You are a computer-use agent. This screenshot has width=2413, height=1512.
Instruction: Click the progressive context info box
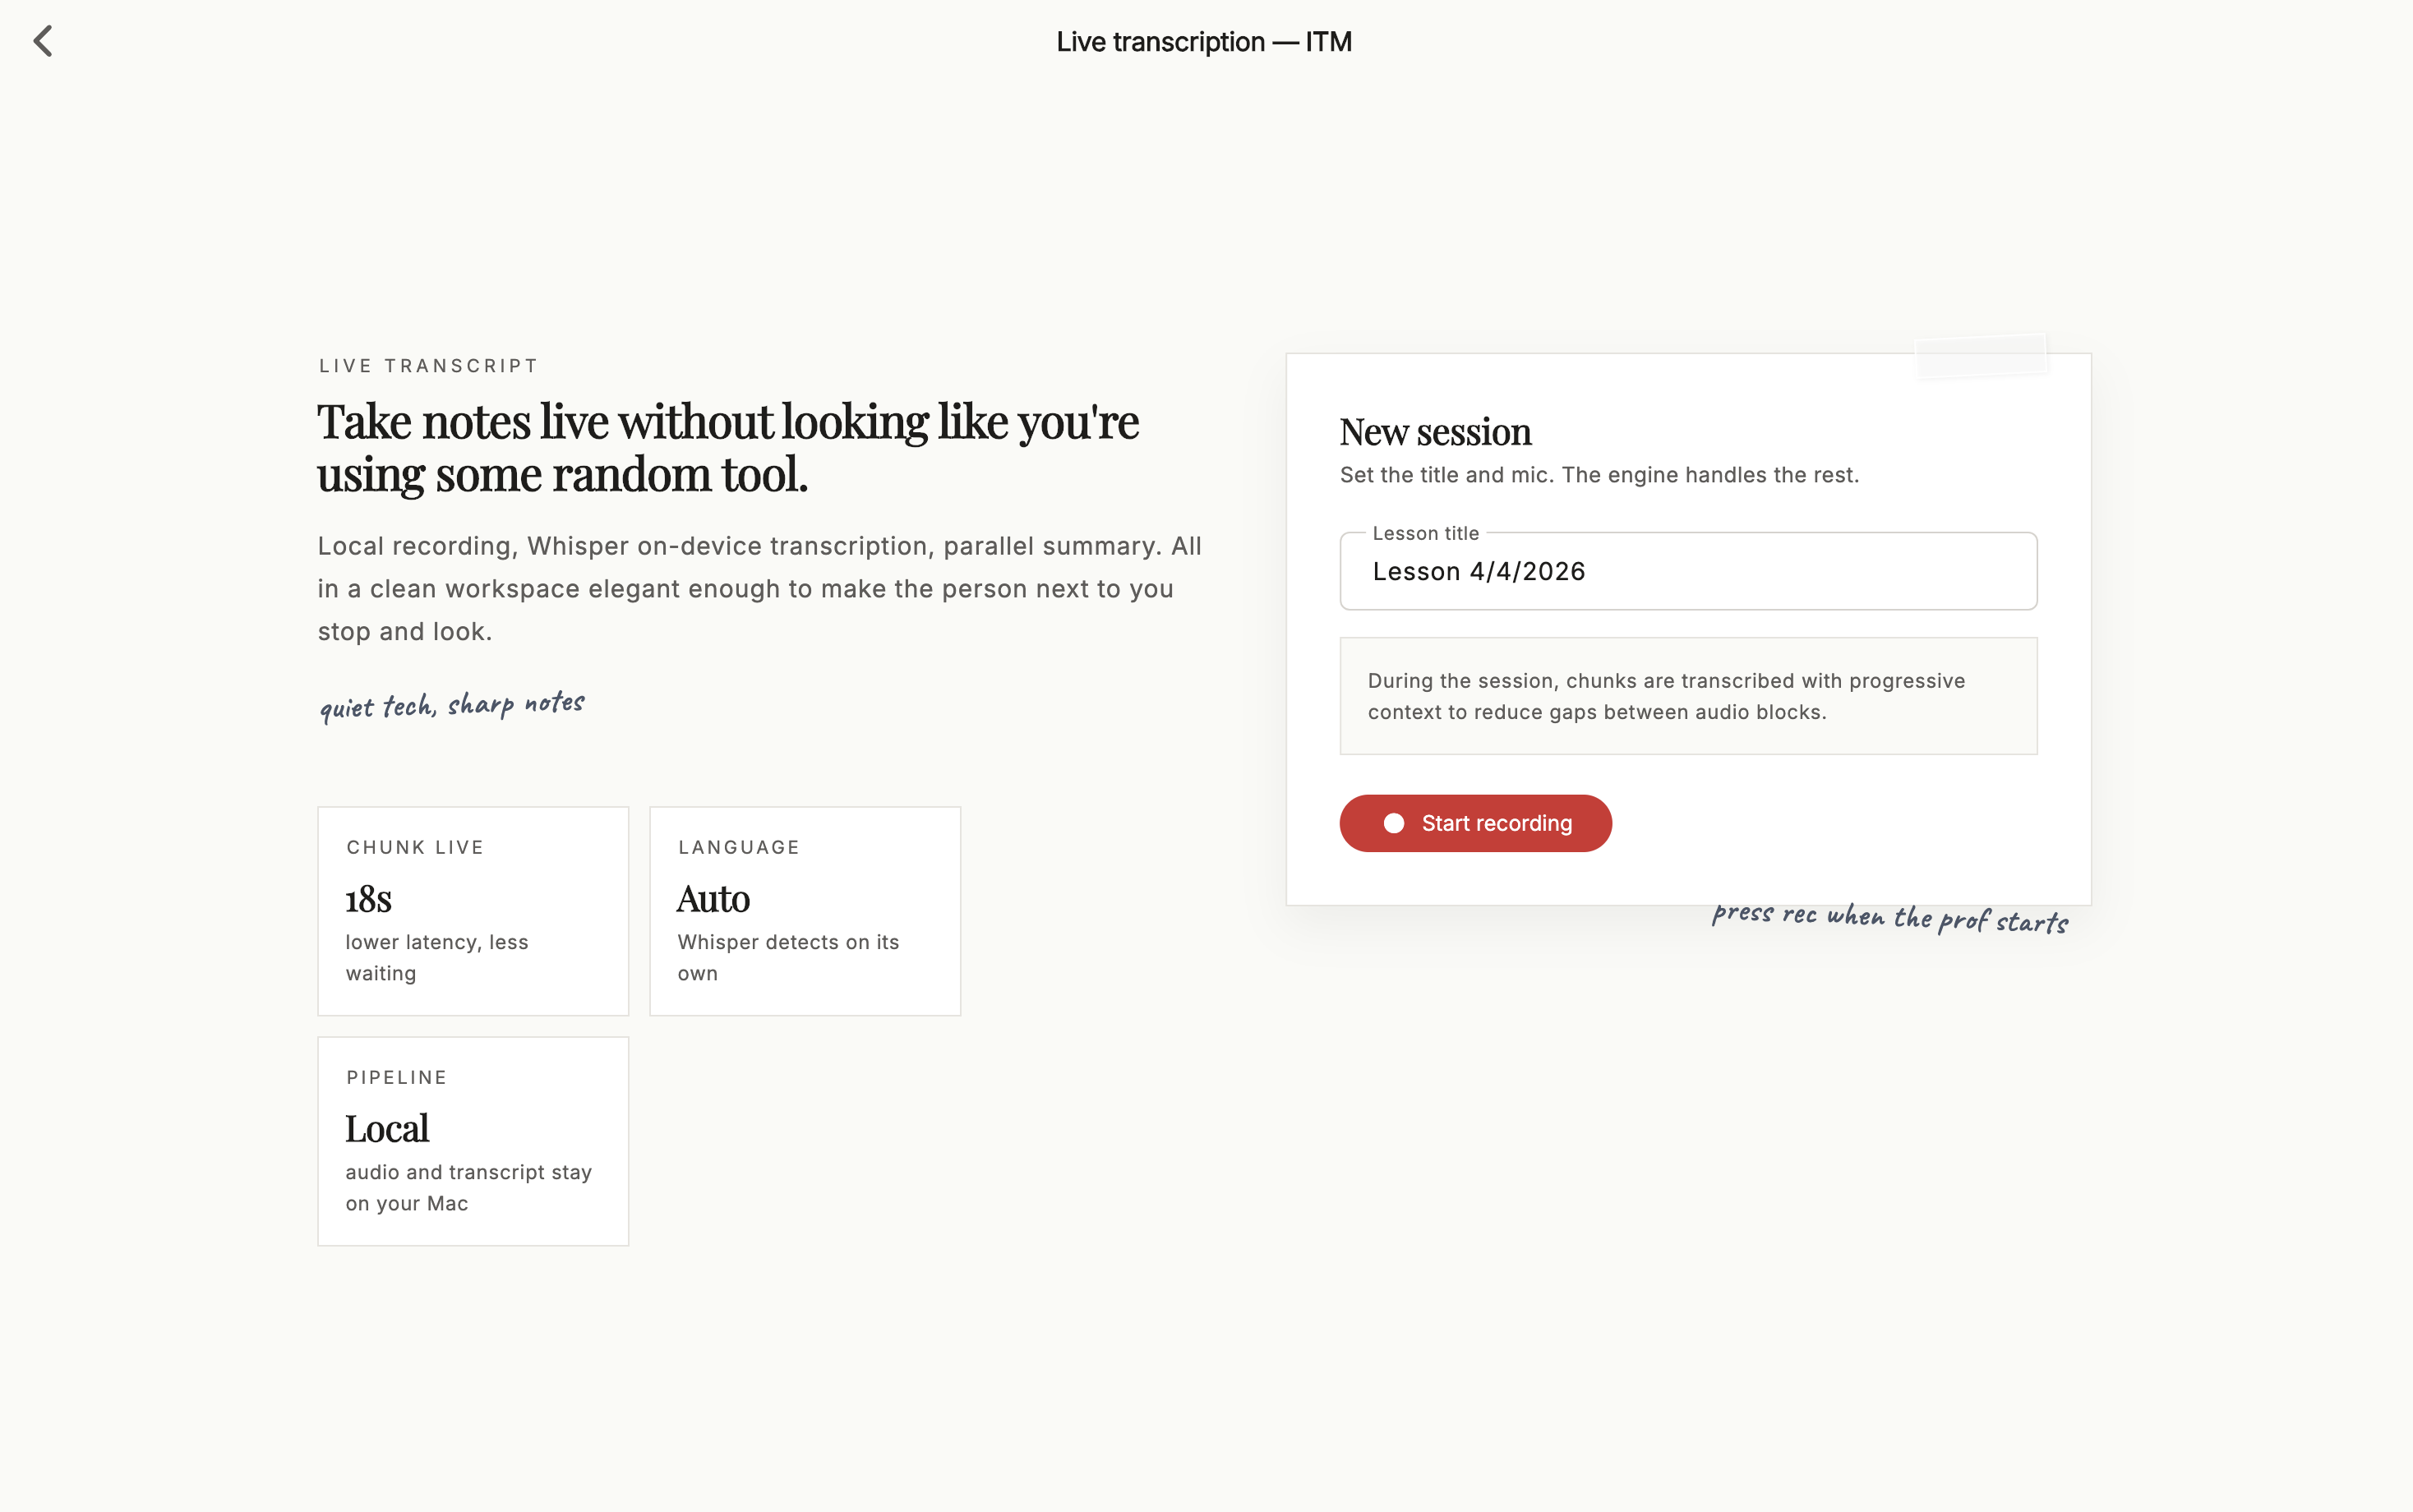[1688, 696]
